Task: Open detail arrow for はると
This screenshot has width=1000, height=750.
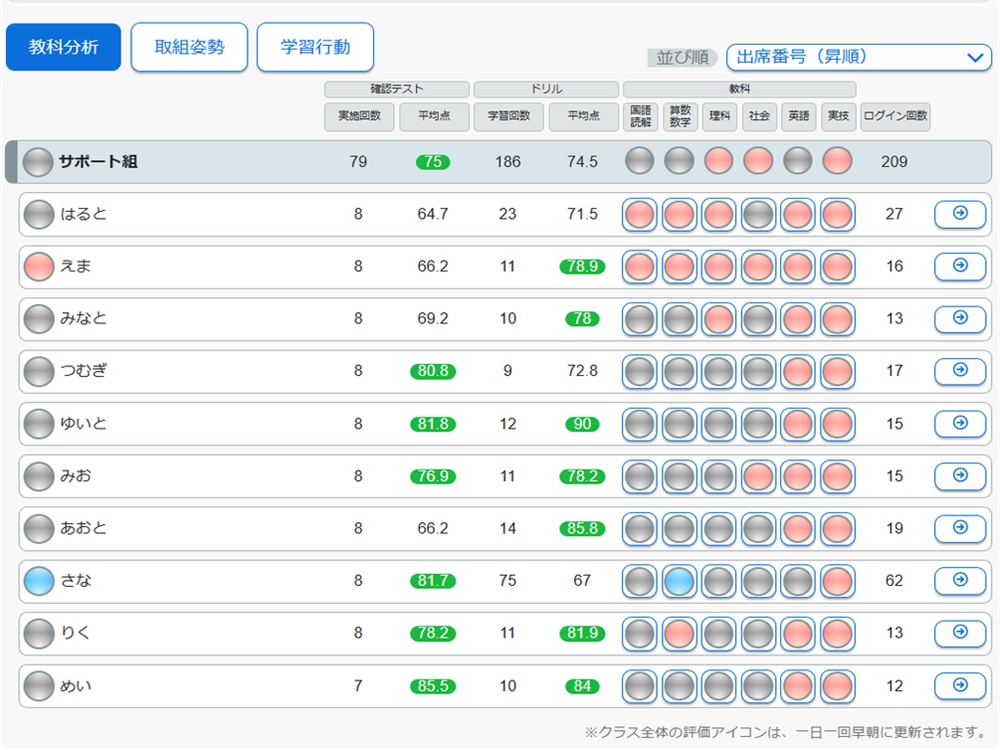Action: [960, 214]
